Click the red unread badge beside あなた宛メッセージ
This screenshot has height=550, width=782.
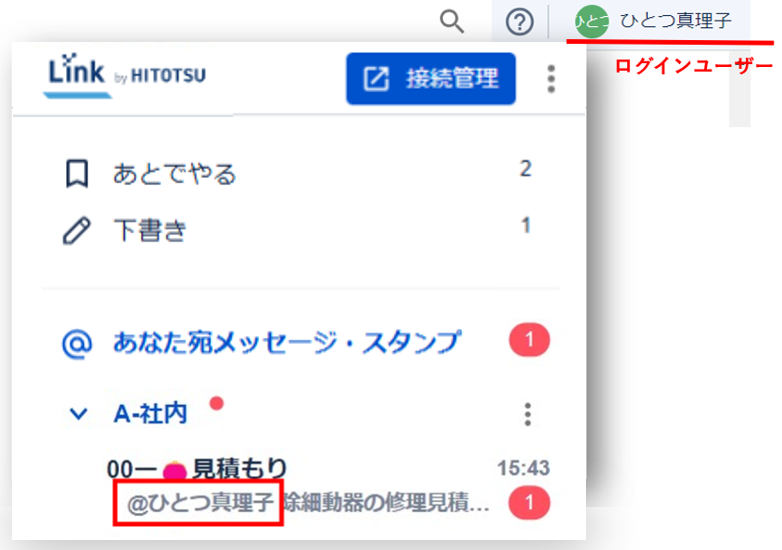(529, 341)
